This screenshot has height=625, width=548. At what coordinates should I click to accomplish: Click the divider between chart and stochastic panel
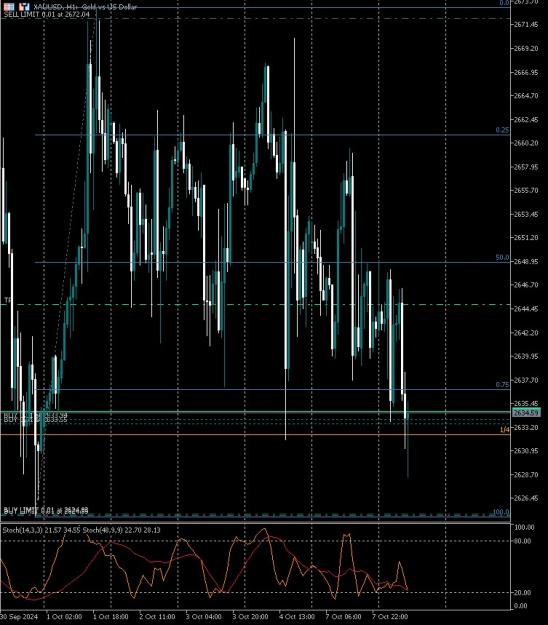point(255,522)
